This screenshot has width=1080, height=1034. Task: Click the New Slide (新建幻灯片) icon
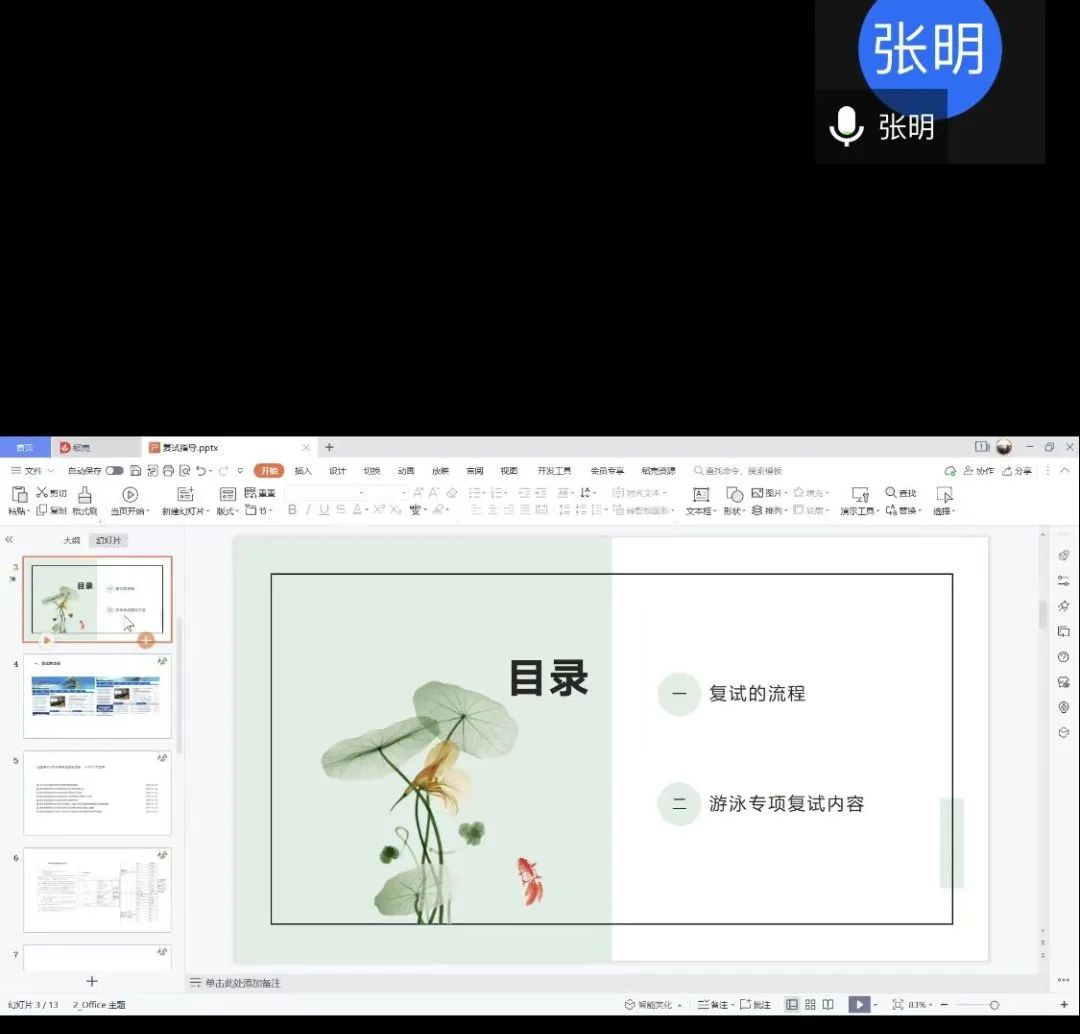pos(185,494)
